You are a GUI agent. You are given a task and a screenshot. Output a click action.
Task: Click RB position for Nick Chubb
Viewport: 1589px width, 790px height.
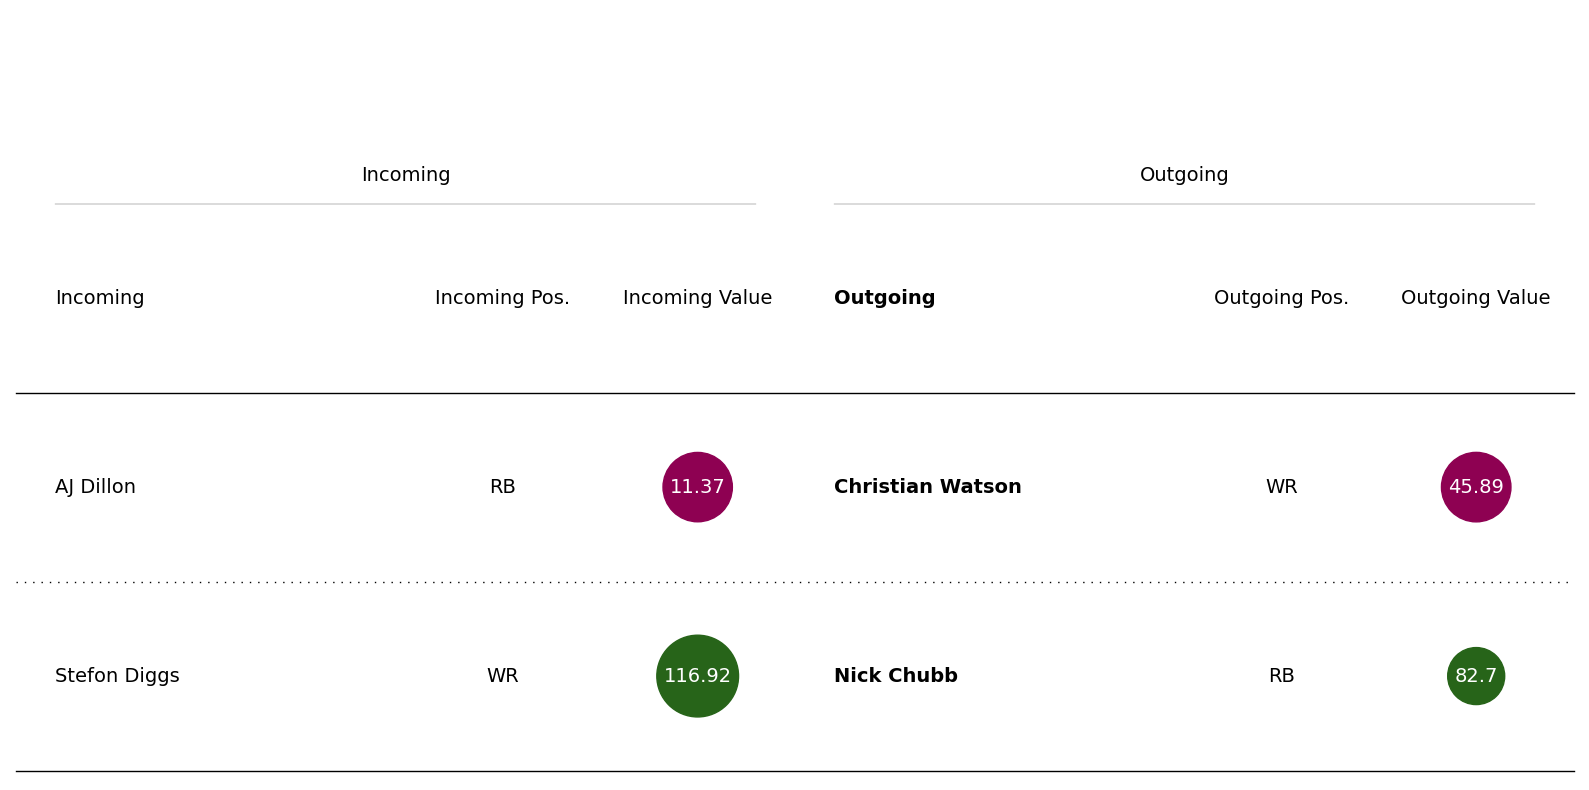click(1281, 676)
